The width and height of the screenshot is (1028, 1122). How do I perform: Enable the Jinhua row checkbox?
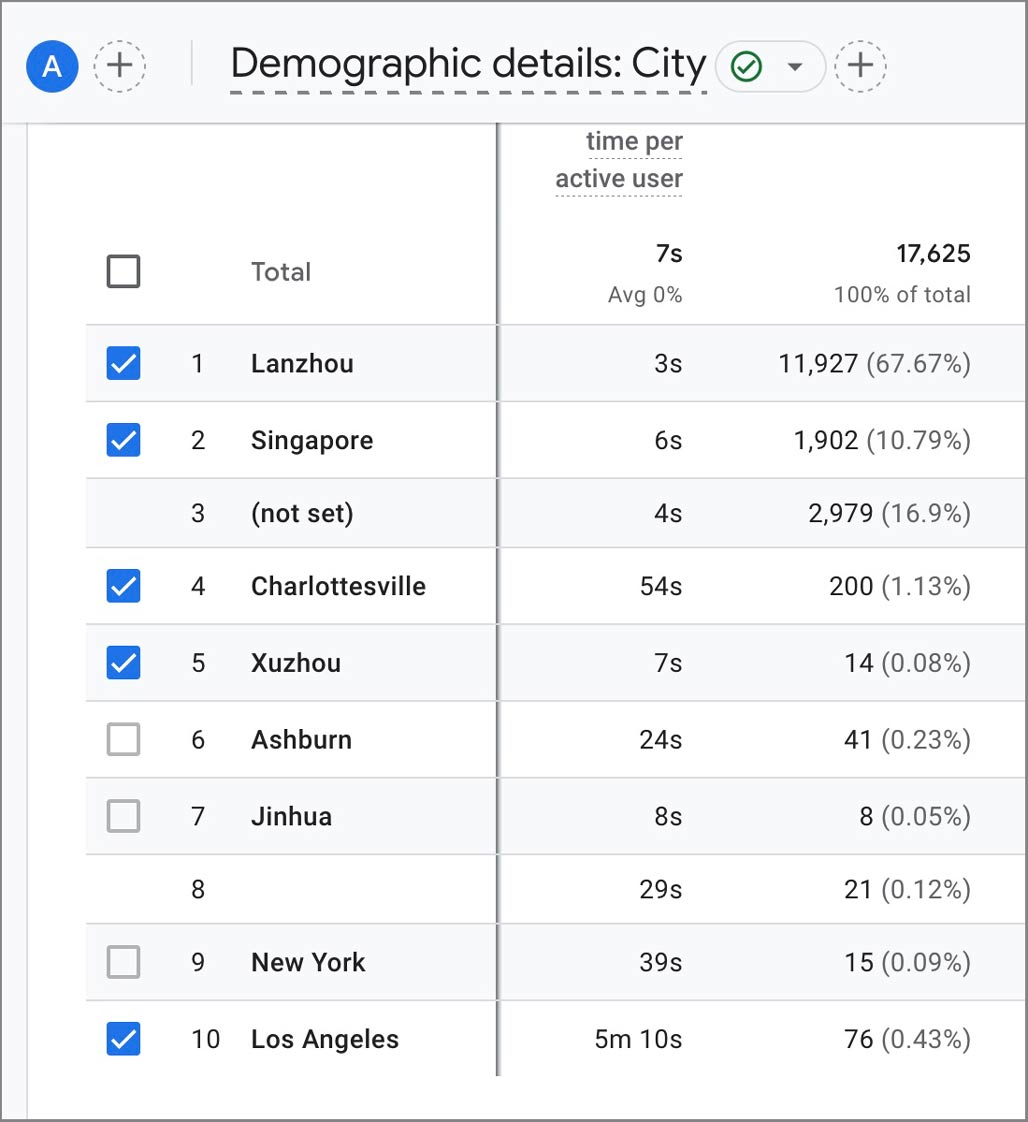[x=123, y=817]
